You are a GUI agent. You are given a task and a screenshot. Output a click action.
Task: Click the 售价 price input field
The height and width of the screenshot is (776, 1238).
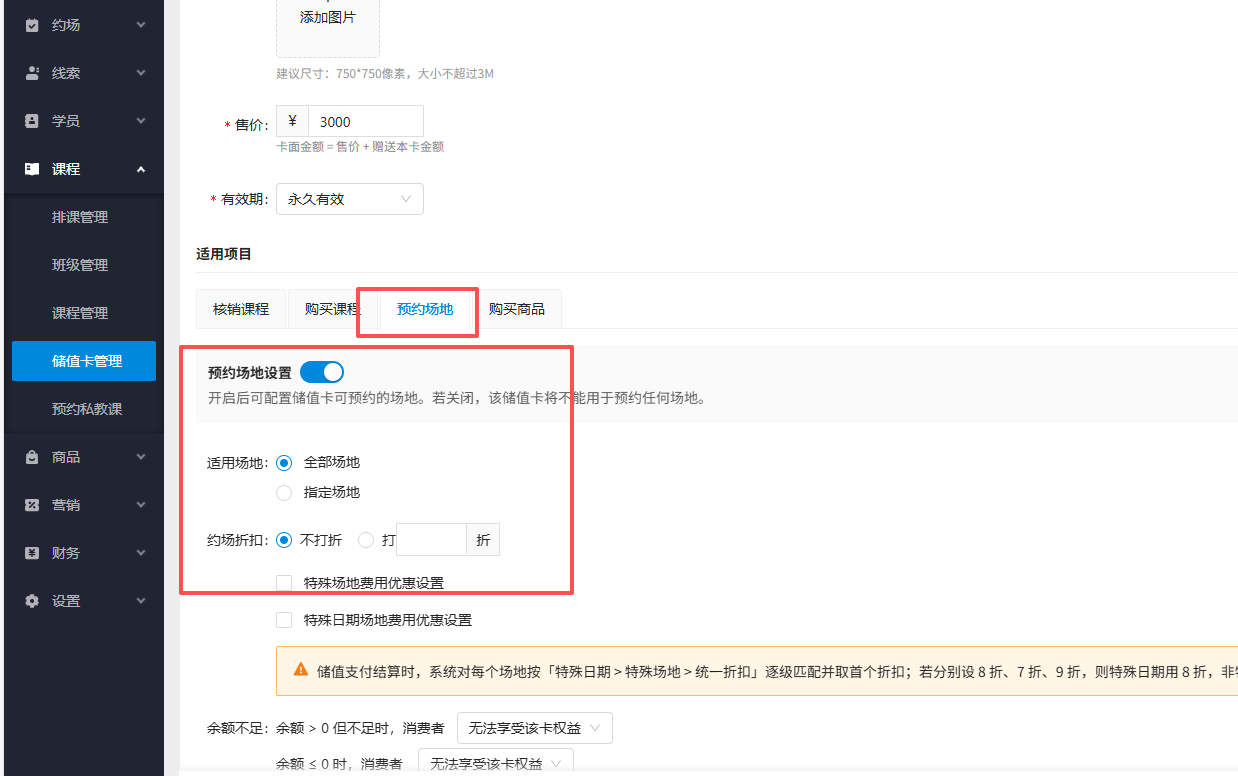tap(366, 120)
